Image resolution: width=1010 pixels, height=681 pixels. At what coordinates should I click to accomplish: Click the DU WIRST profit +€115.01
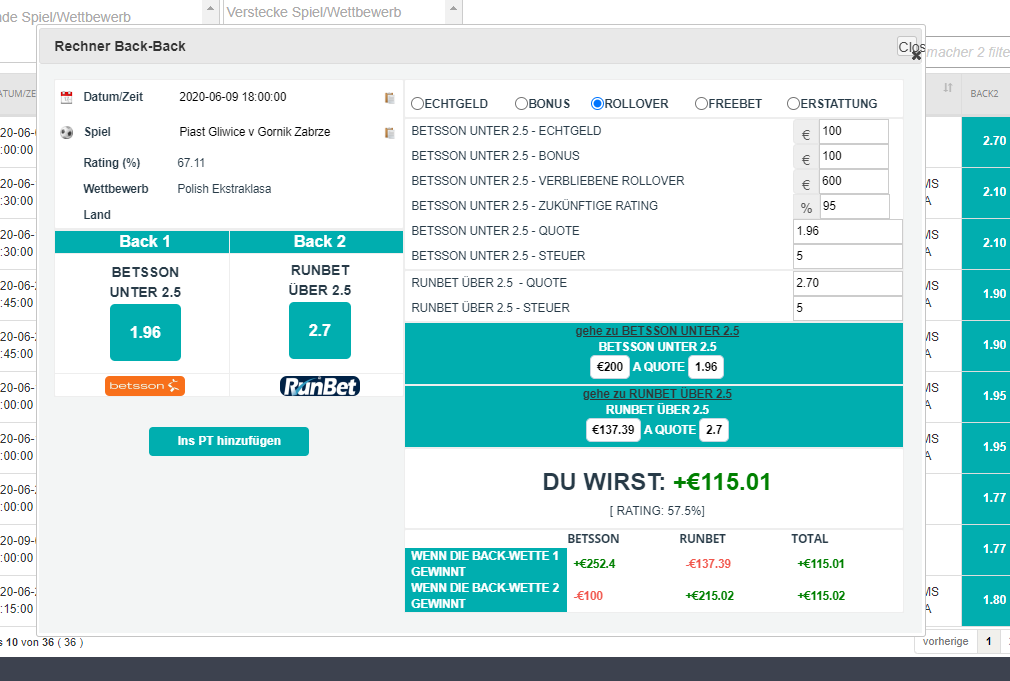(722, 482)
